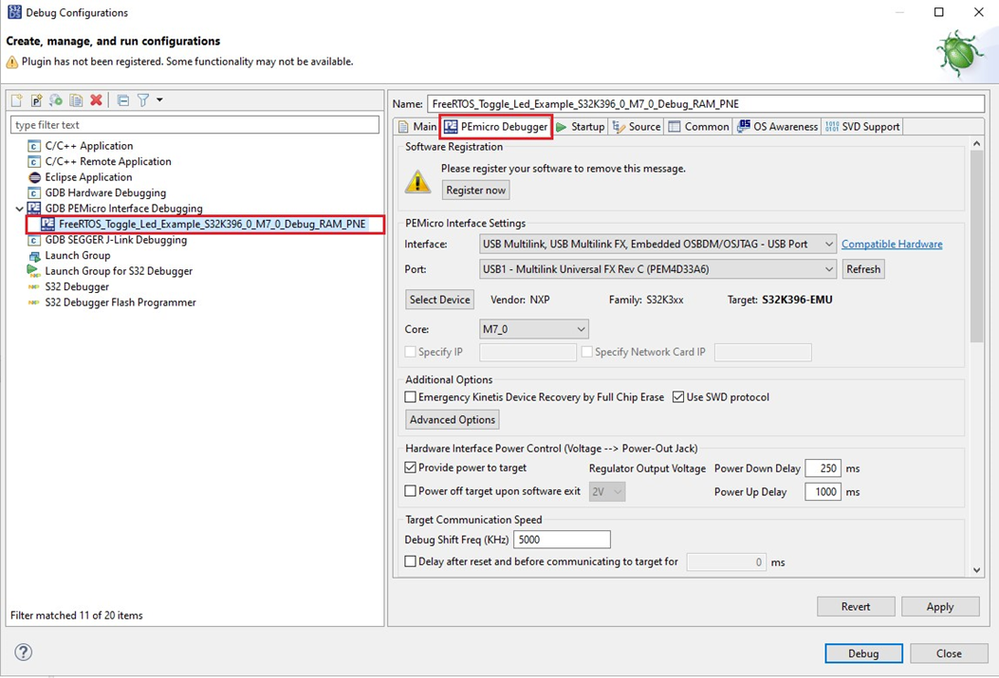Open the Interface dropdown
Image resolution: width=999 pixels, height=678 pixels.
658,244
